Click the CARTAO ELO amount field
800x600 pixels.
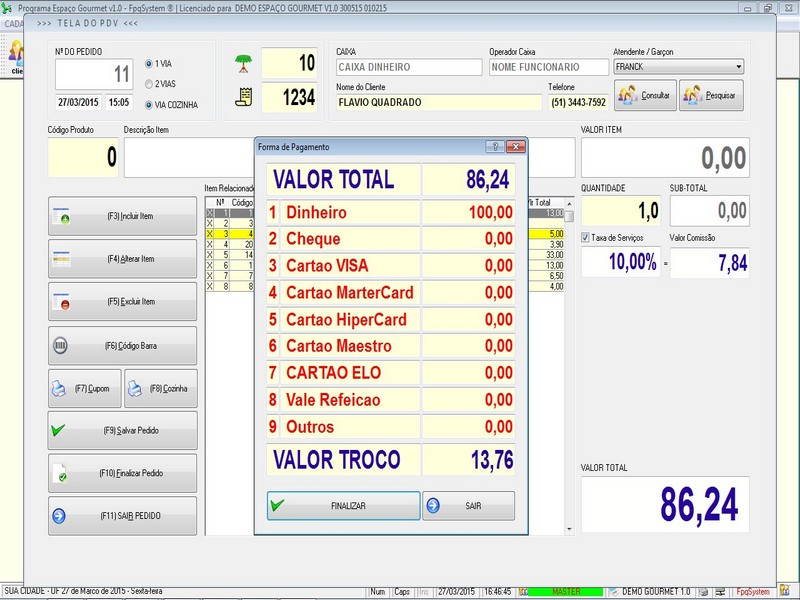coord(468,373)
